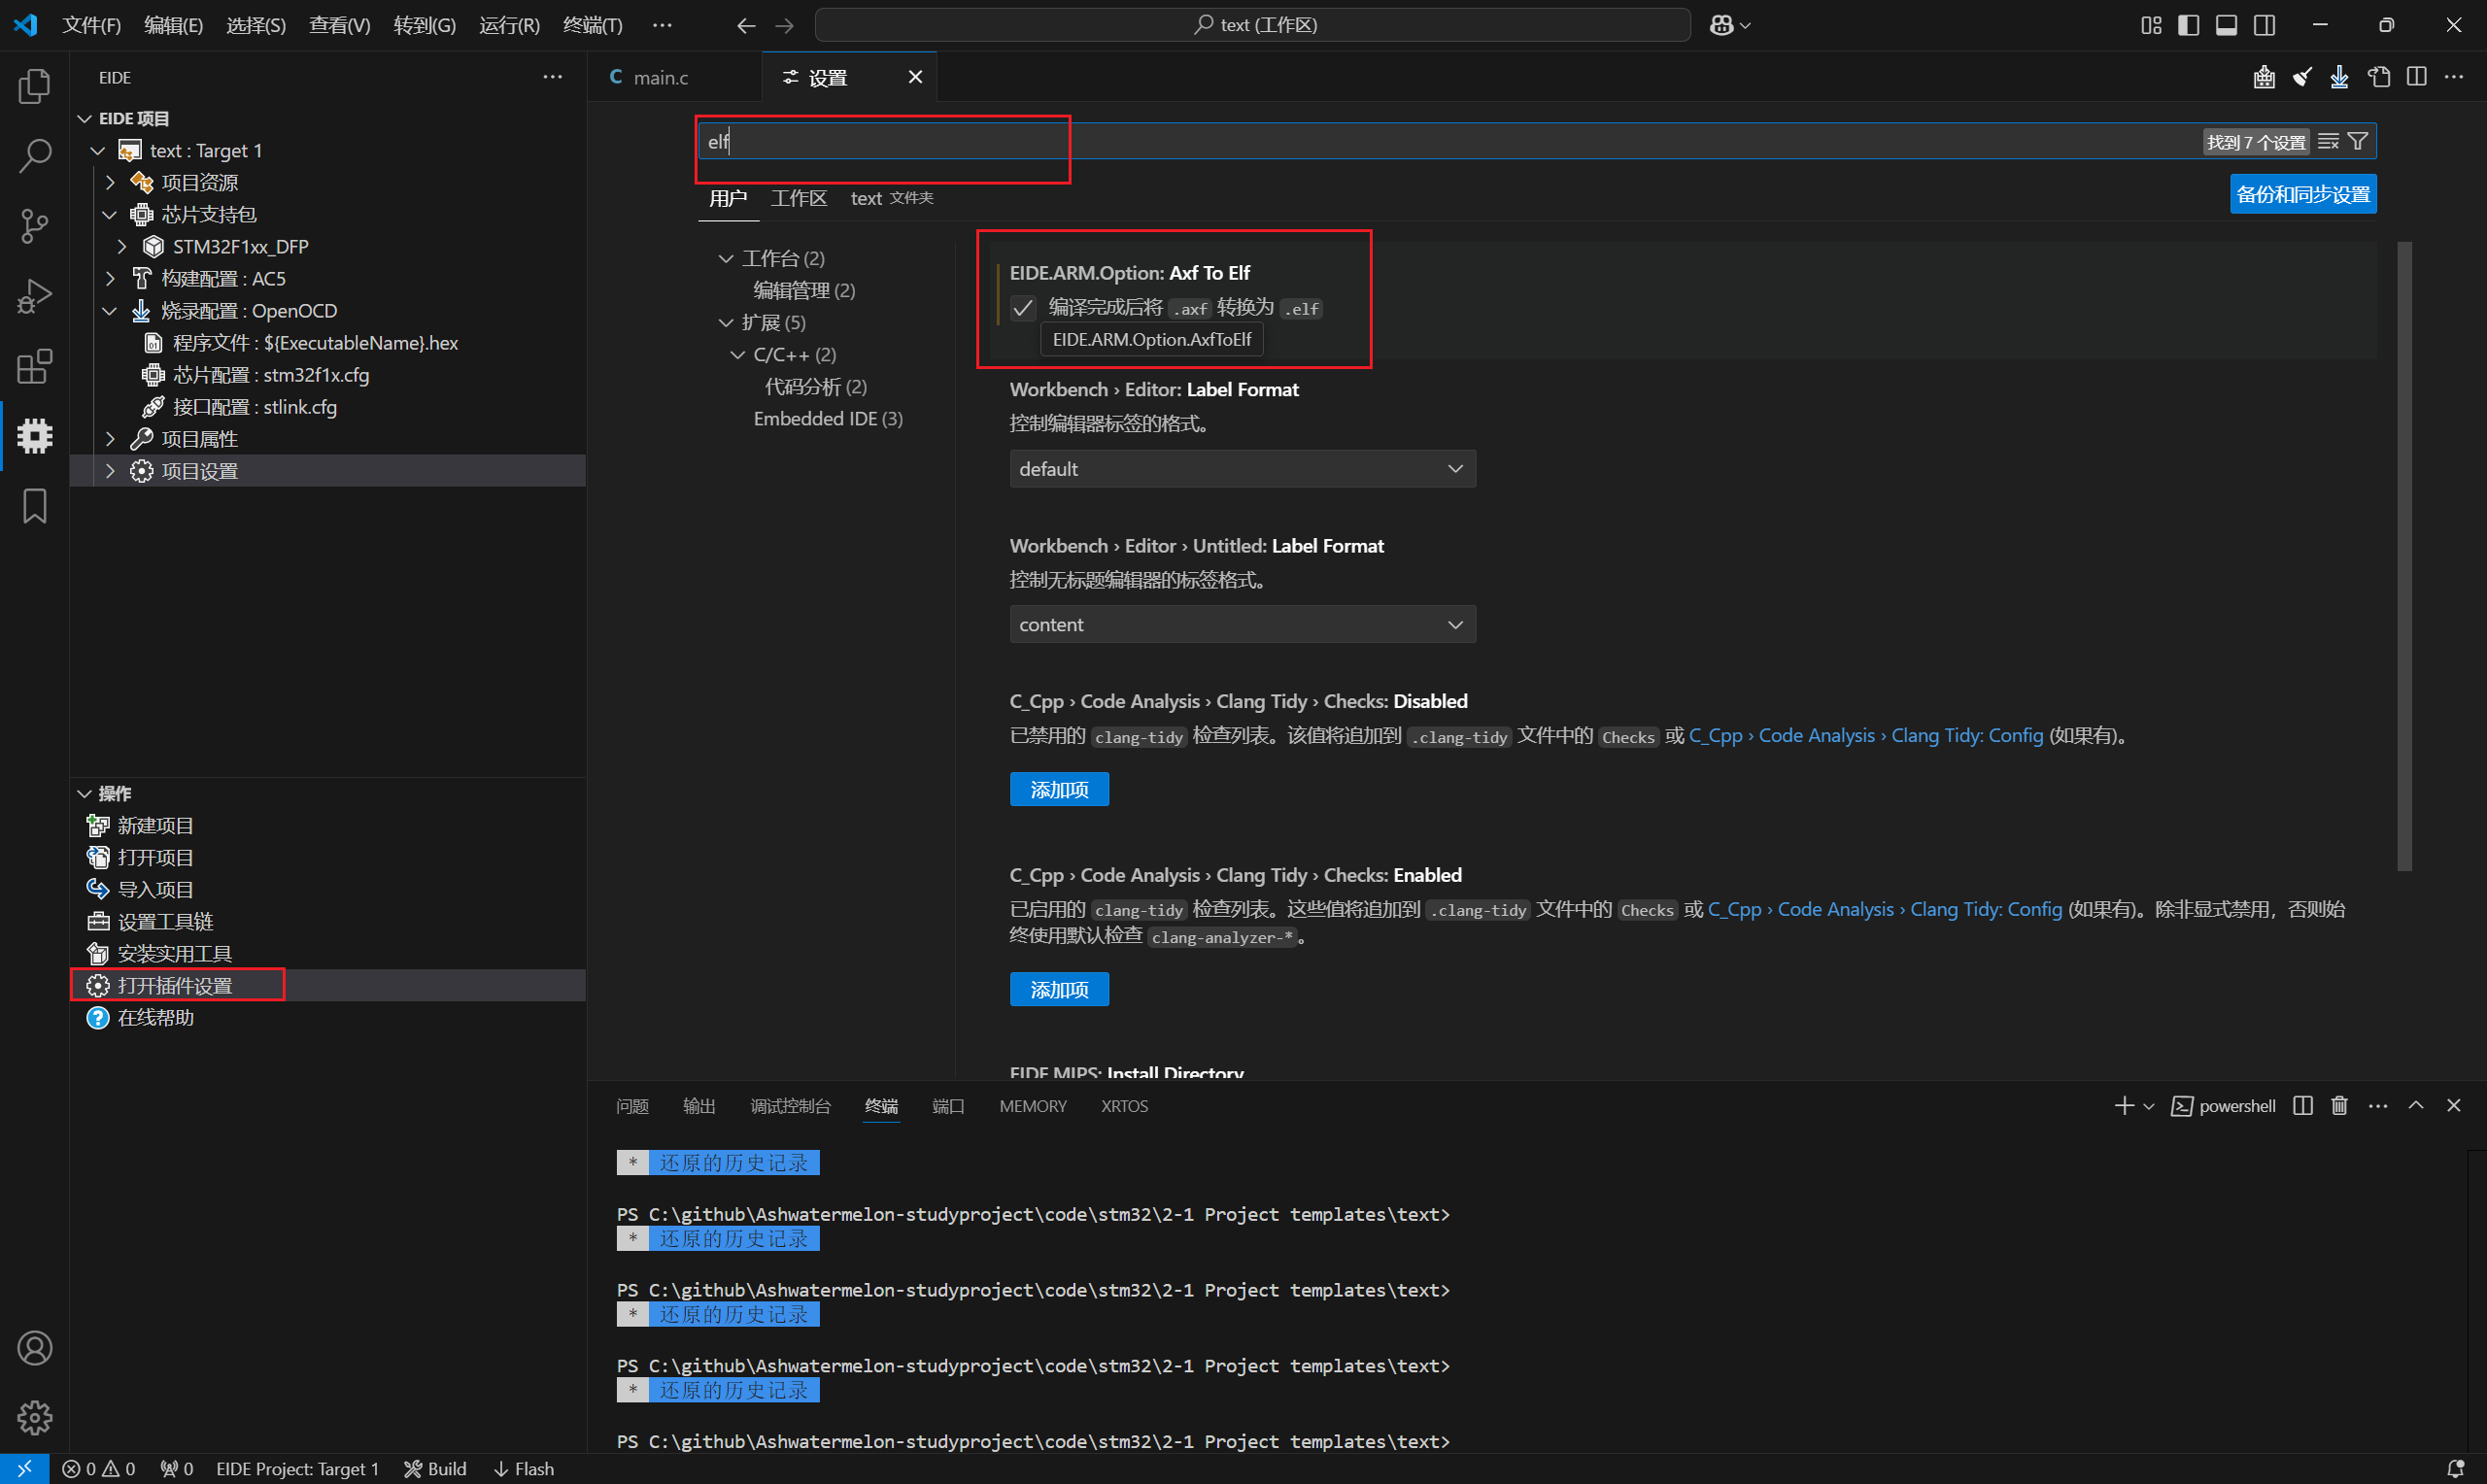The image size is (2487, 1484).
Task: Toggle the primary side bar layout button
Action: click(2188, 25)
